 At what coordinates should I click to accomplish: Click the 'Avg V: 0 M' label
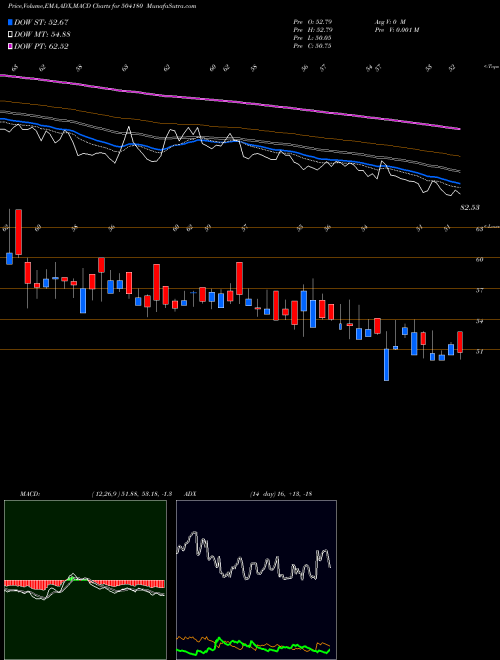coord(389,21)
